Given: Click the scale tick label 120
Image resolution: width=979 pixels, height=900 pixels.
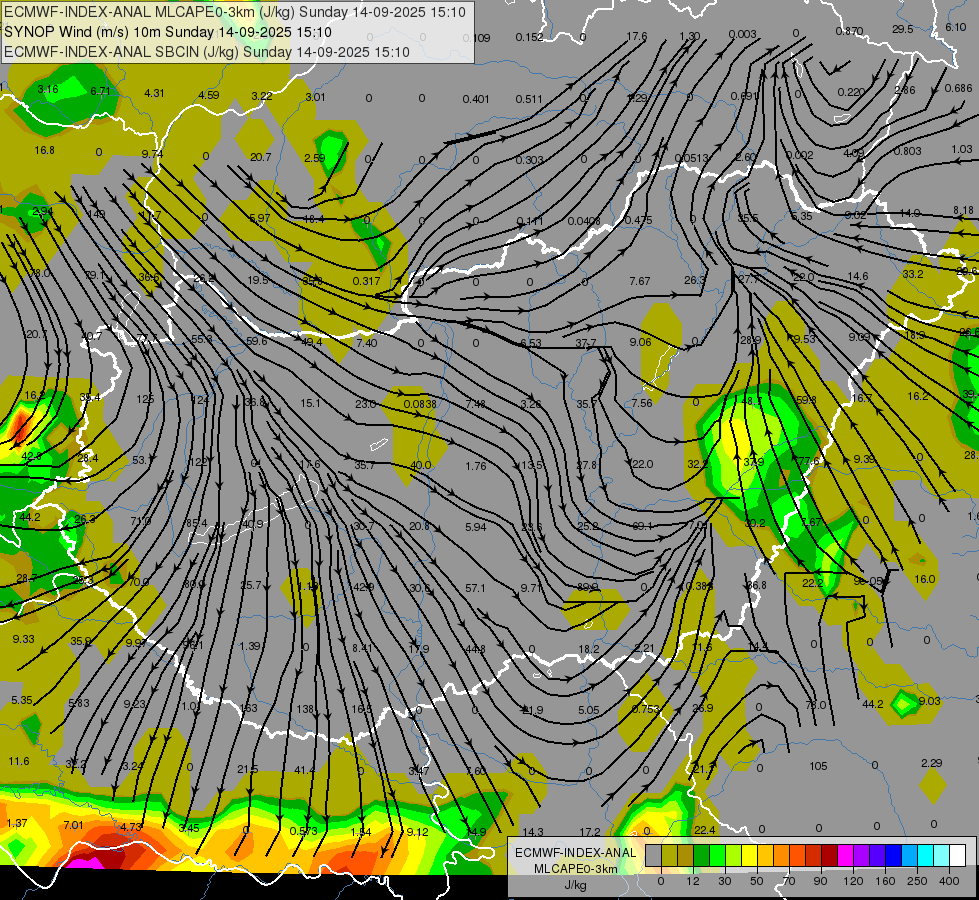Looking at the screenshot, I should pyautogui.click(x=853, y=881).
